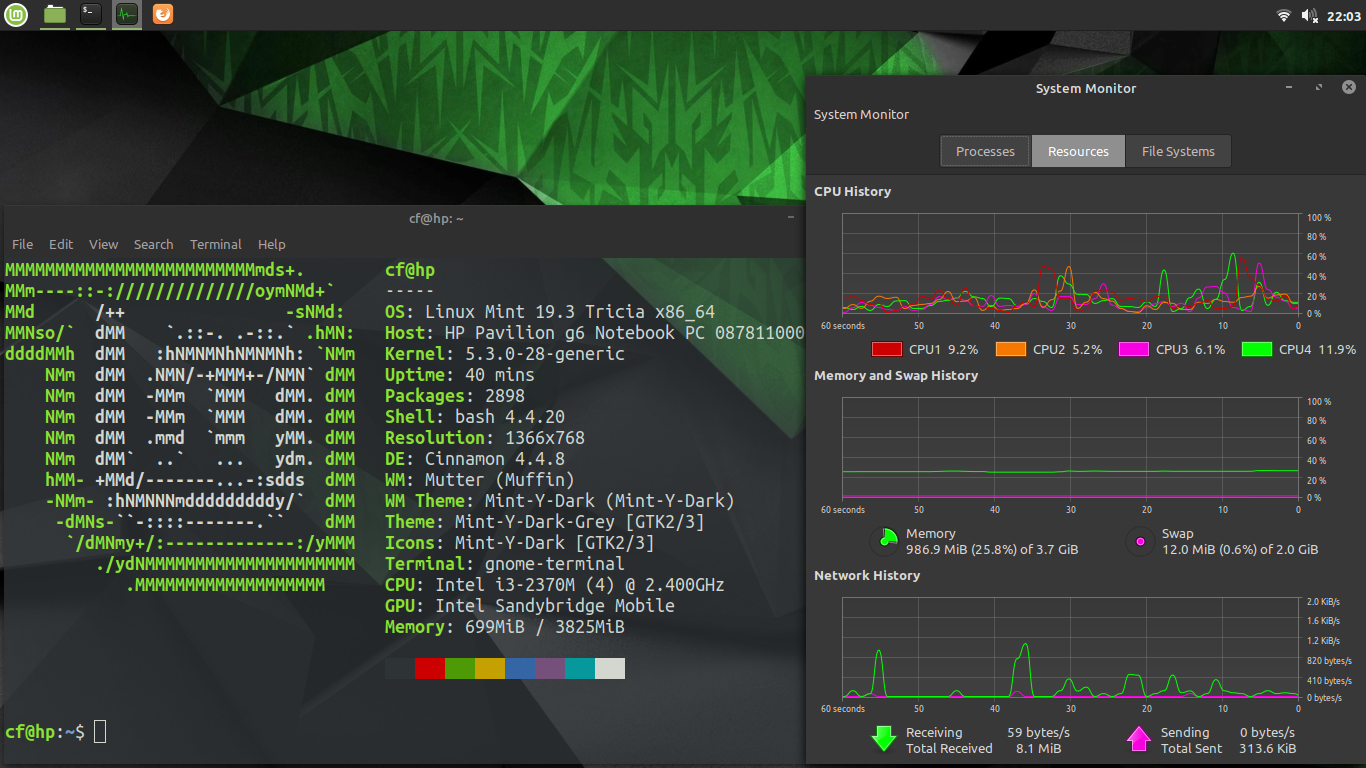Screen dimensions: 1366x768
Task: Open the Linux Mint menu
Action: 17,14
